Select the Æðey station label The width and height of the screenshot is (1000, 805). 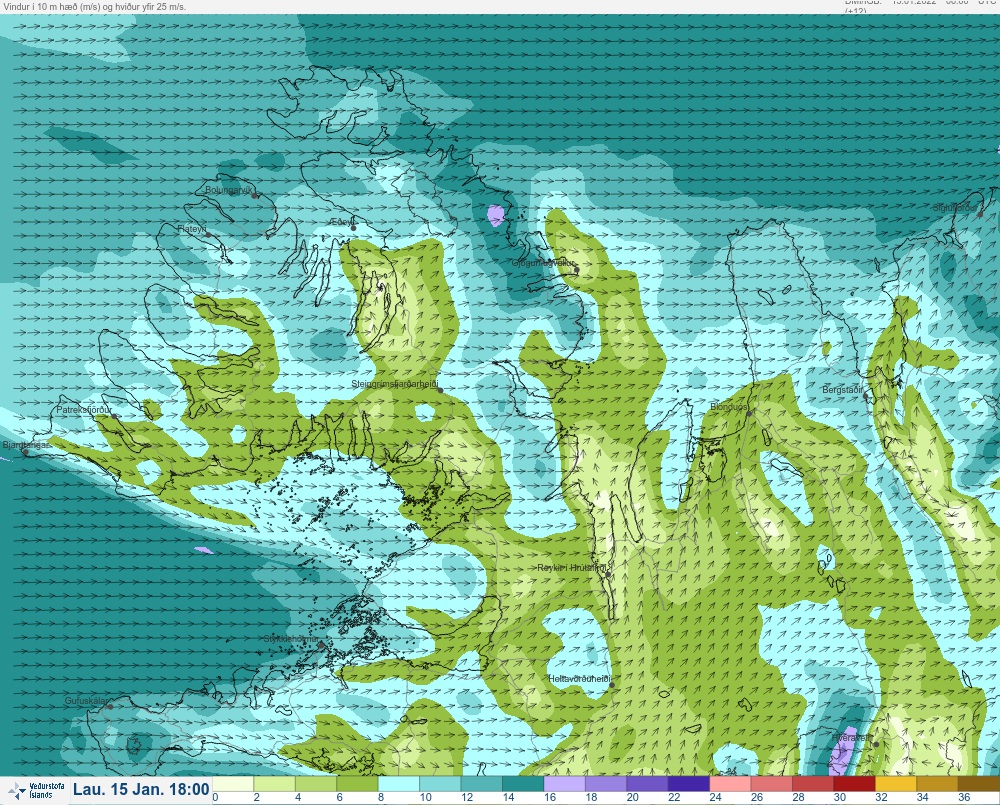pyautogui.click(x=341, y=221)
